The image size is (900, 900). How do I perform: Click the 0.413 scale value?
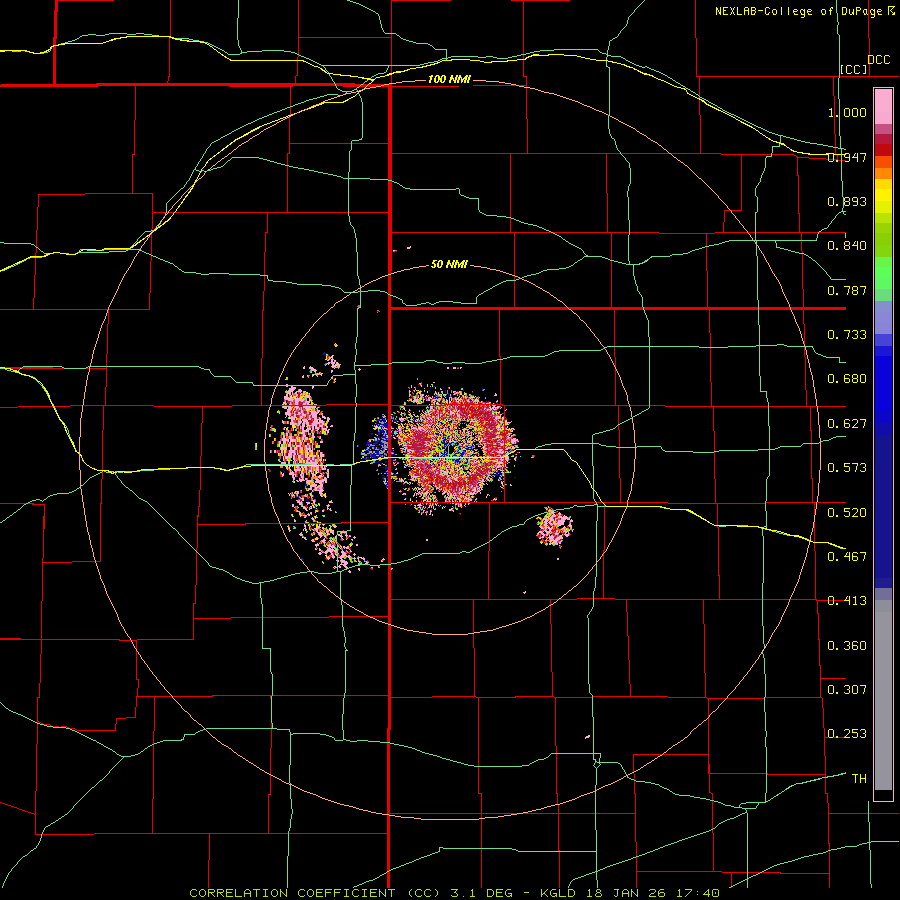[x=847, y=601]
